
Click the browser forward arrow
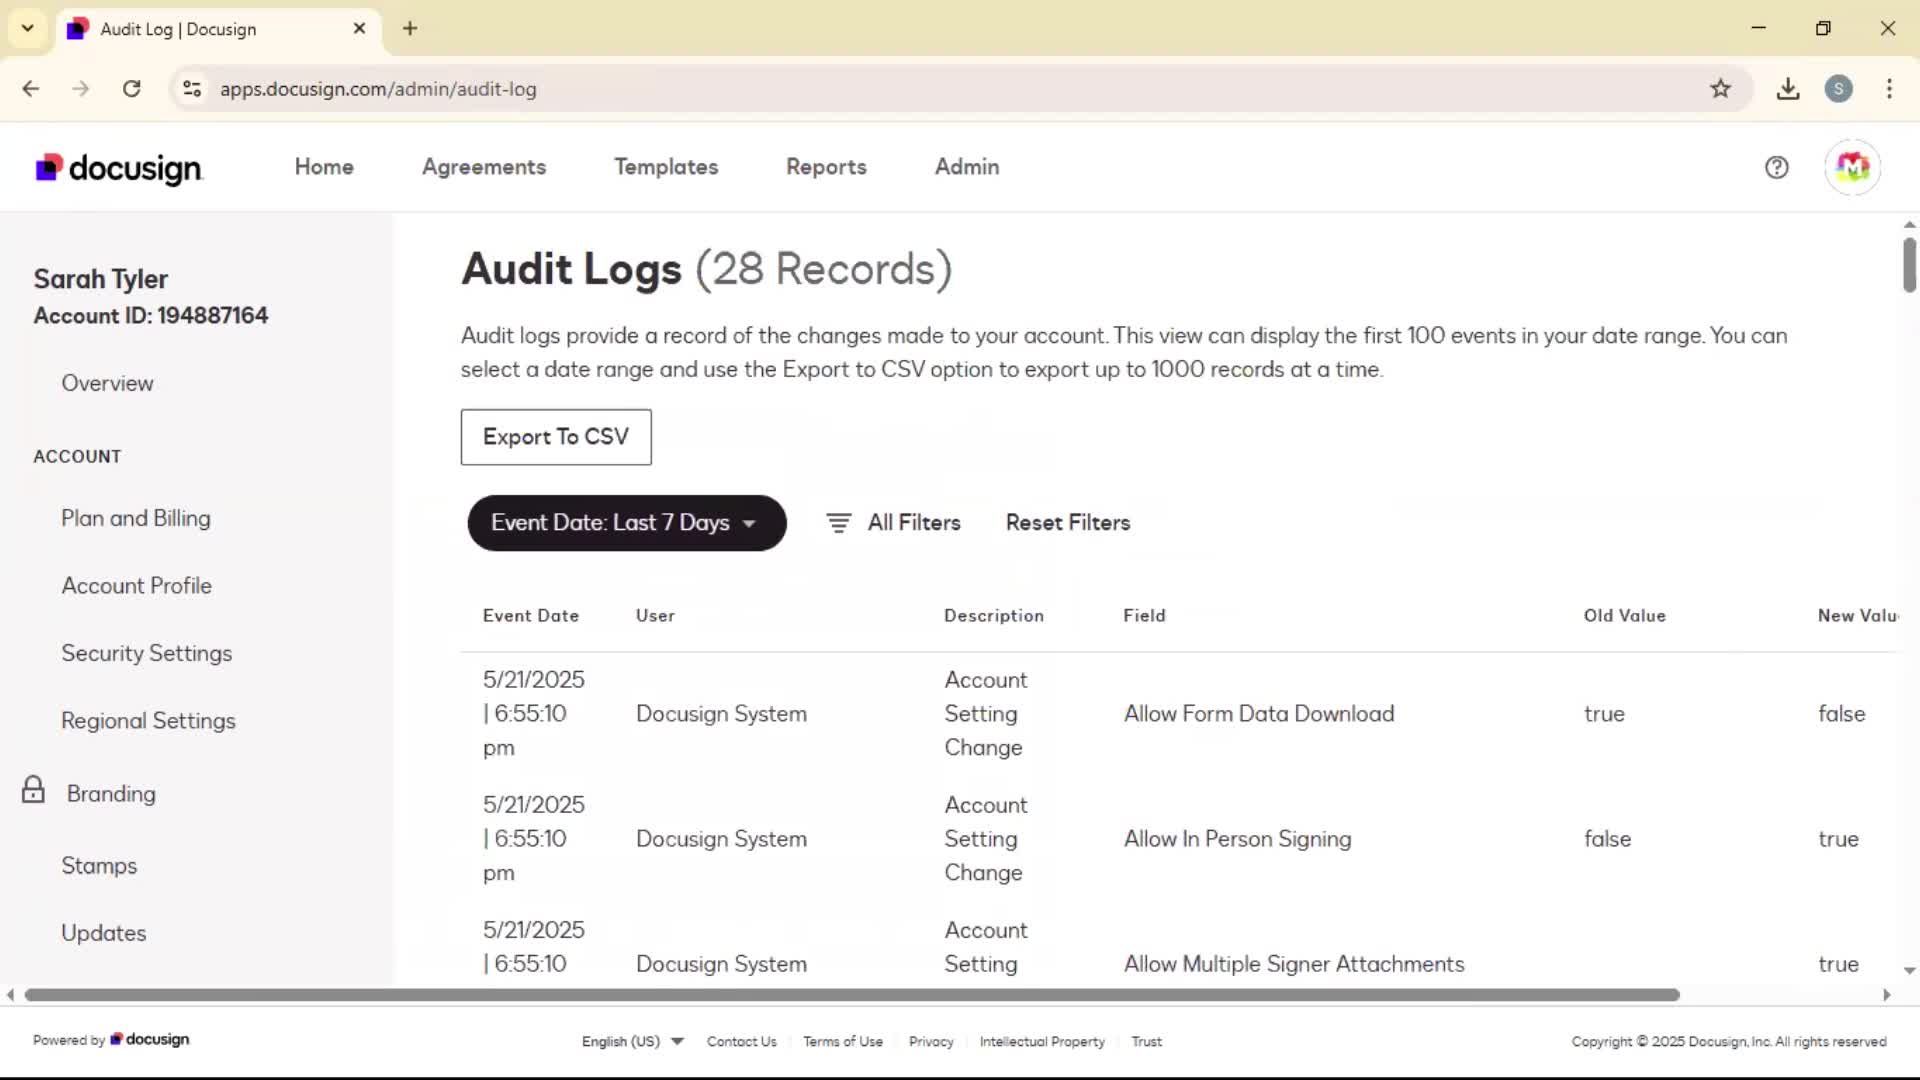point(81,89)
